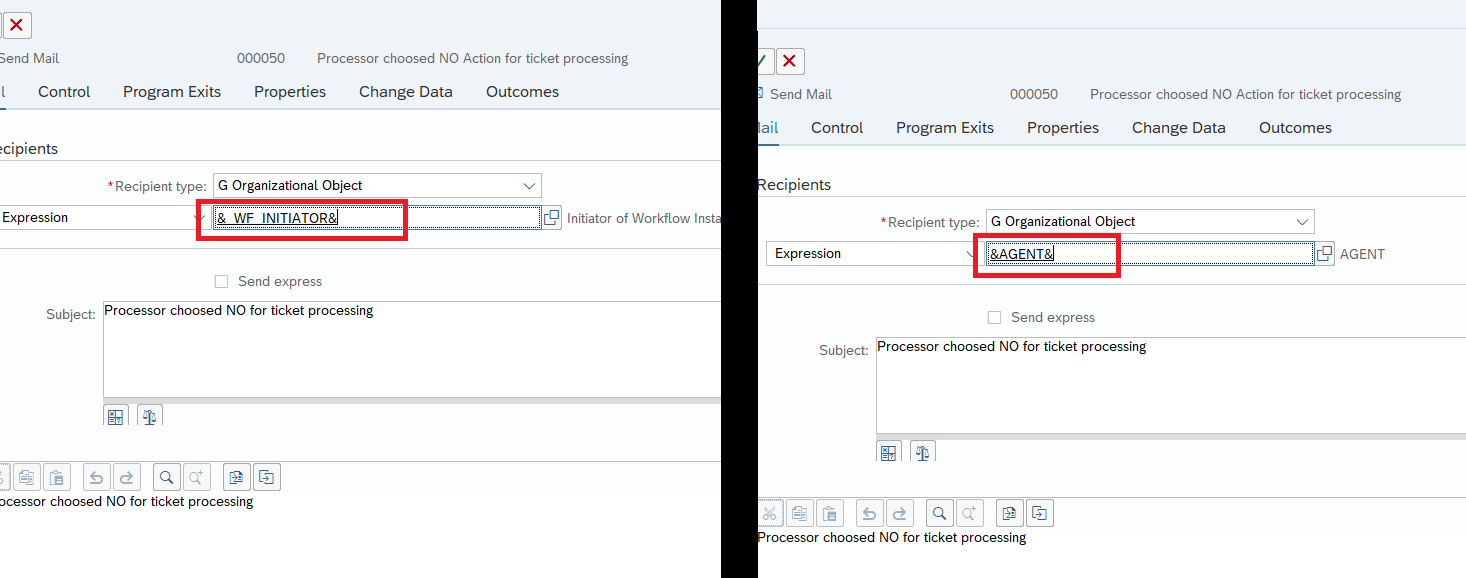Select the Cut tool in editor toolbar
This screenshot has height=578, width=1466.
pos(770,512)
